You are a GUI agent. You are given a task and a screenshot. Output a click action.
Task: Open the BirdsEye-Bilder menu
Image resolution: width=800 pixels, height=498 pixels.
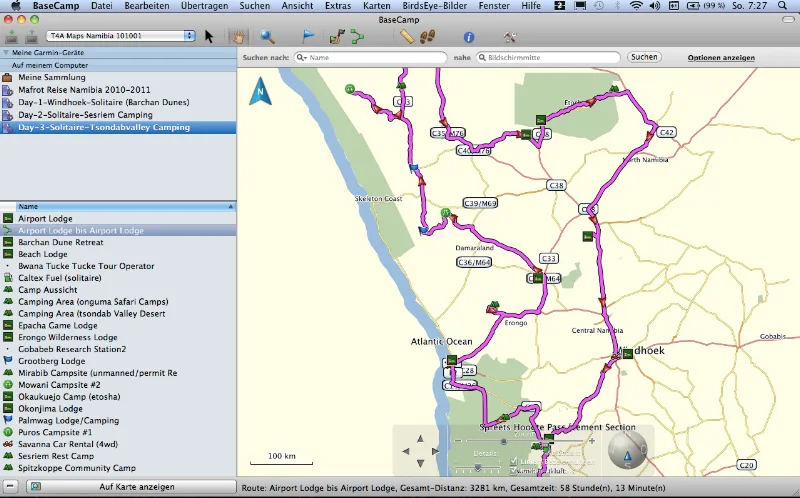[435, 6]
